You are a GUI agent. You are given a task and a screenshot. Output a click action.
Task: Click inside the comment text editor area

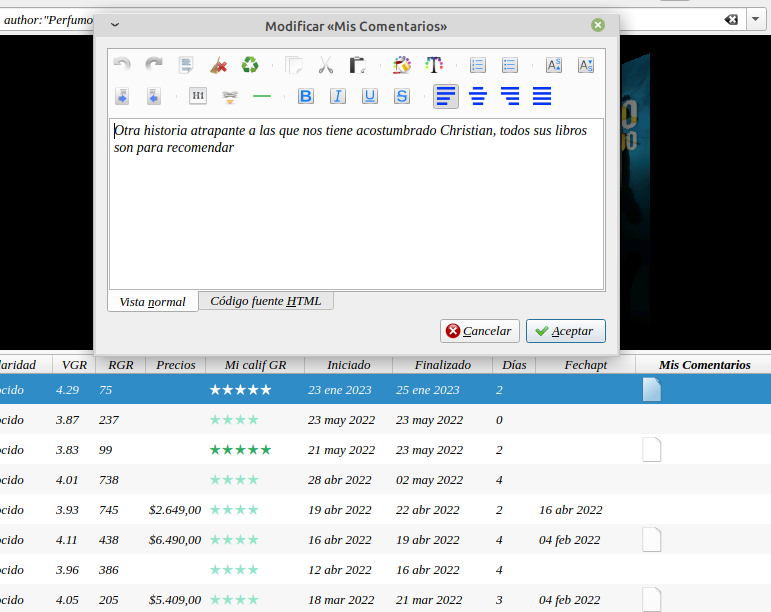click(x=356, y=204)
